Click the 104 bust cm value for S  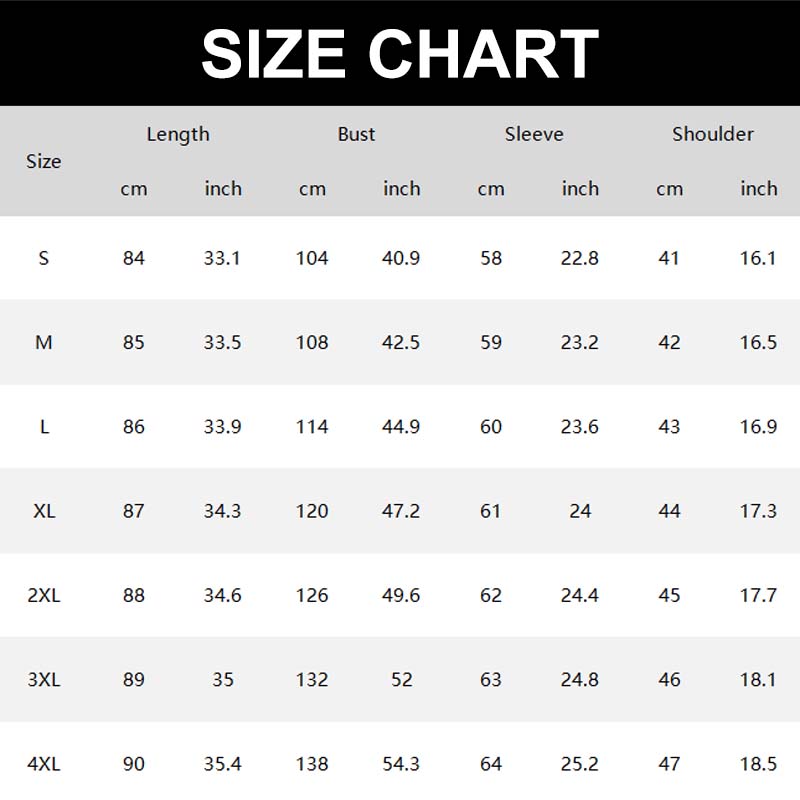(312, 258)
